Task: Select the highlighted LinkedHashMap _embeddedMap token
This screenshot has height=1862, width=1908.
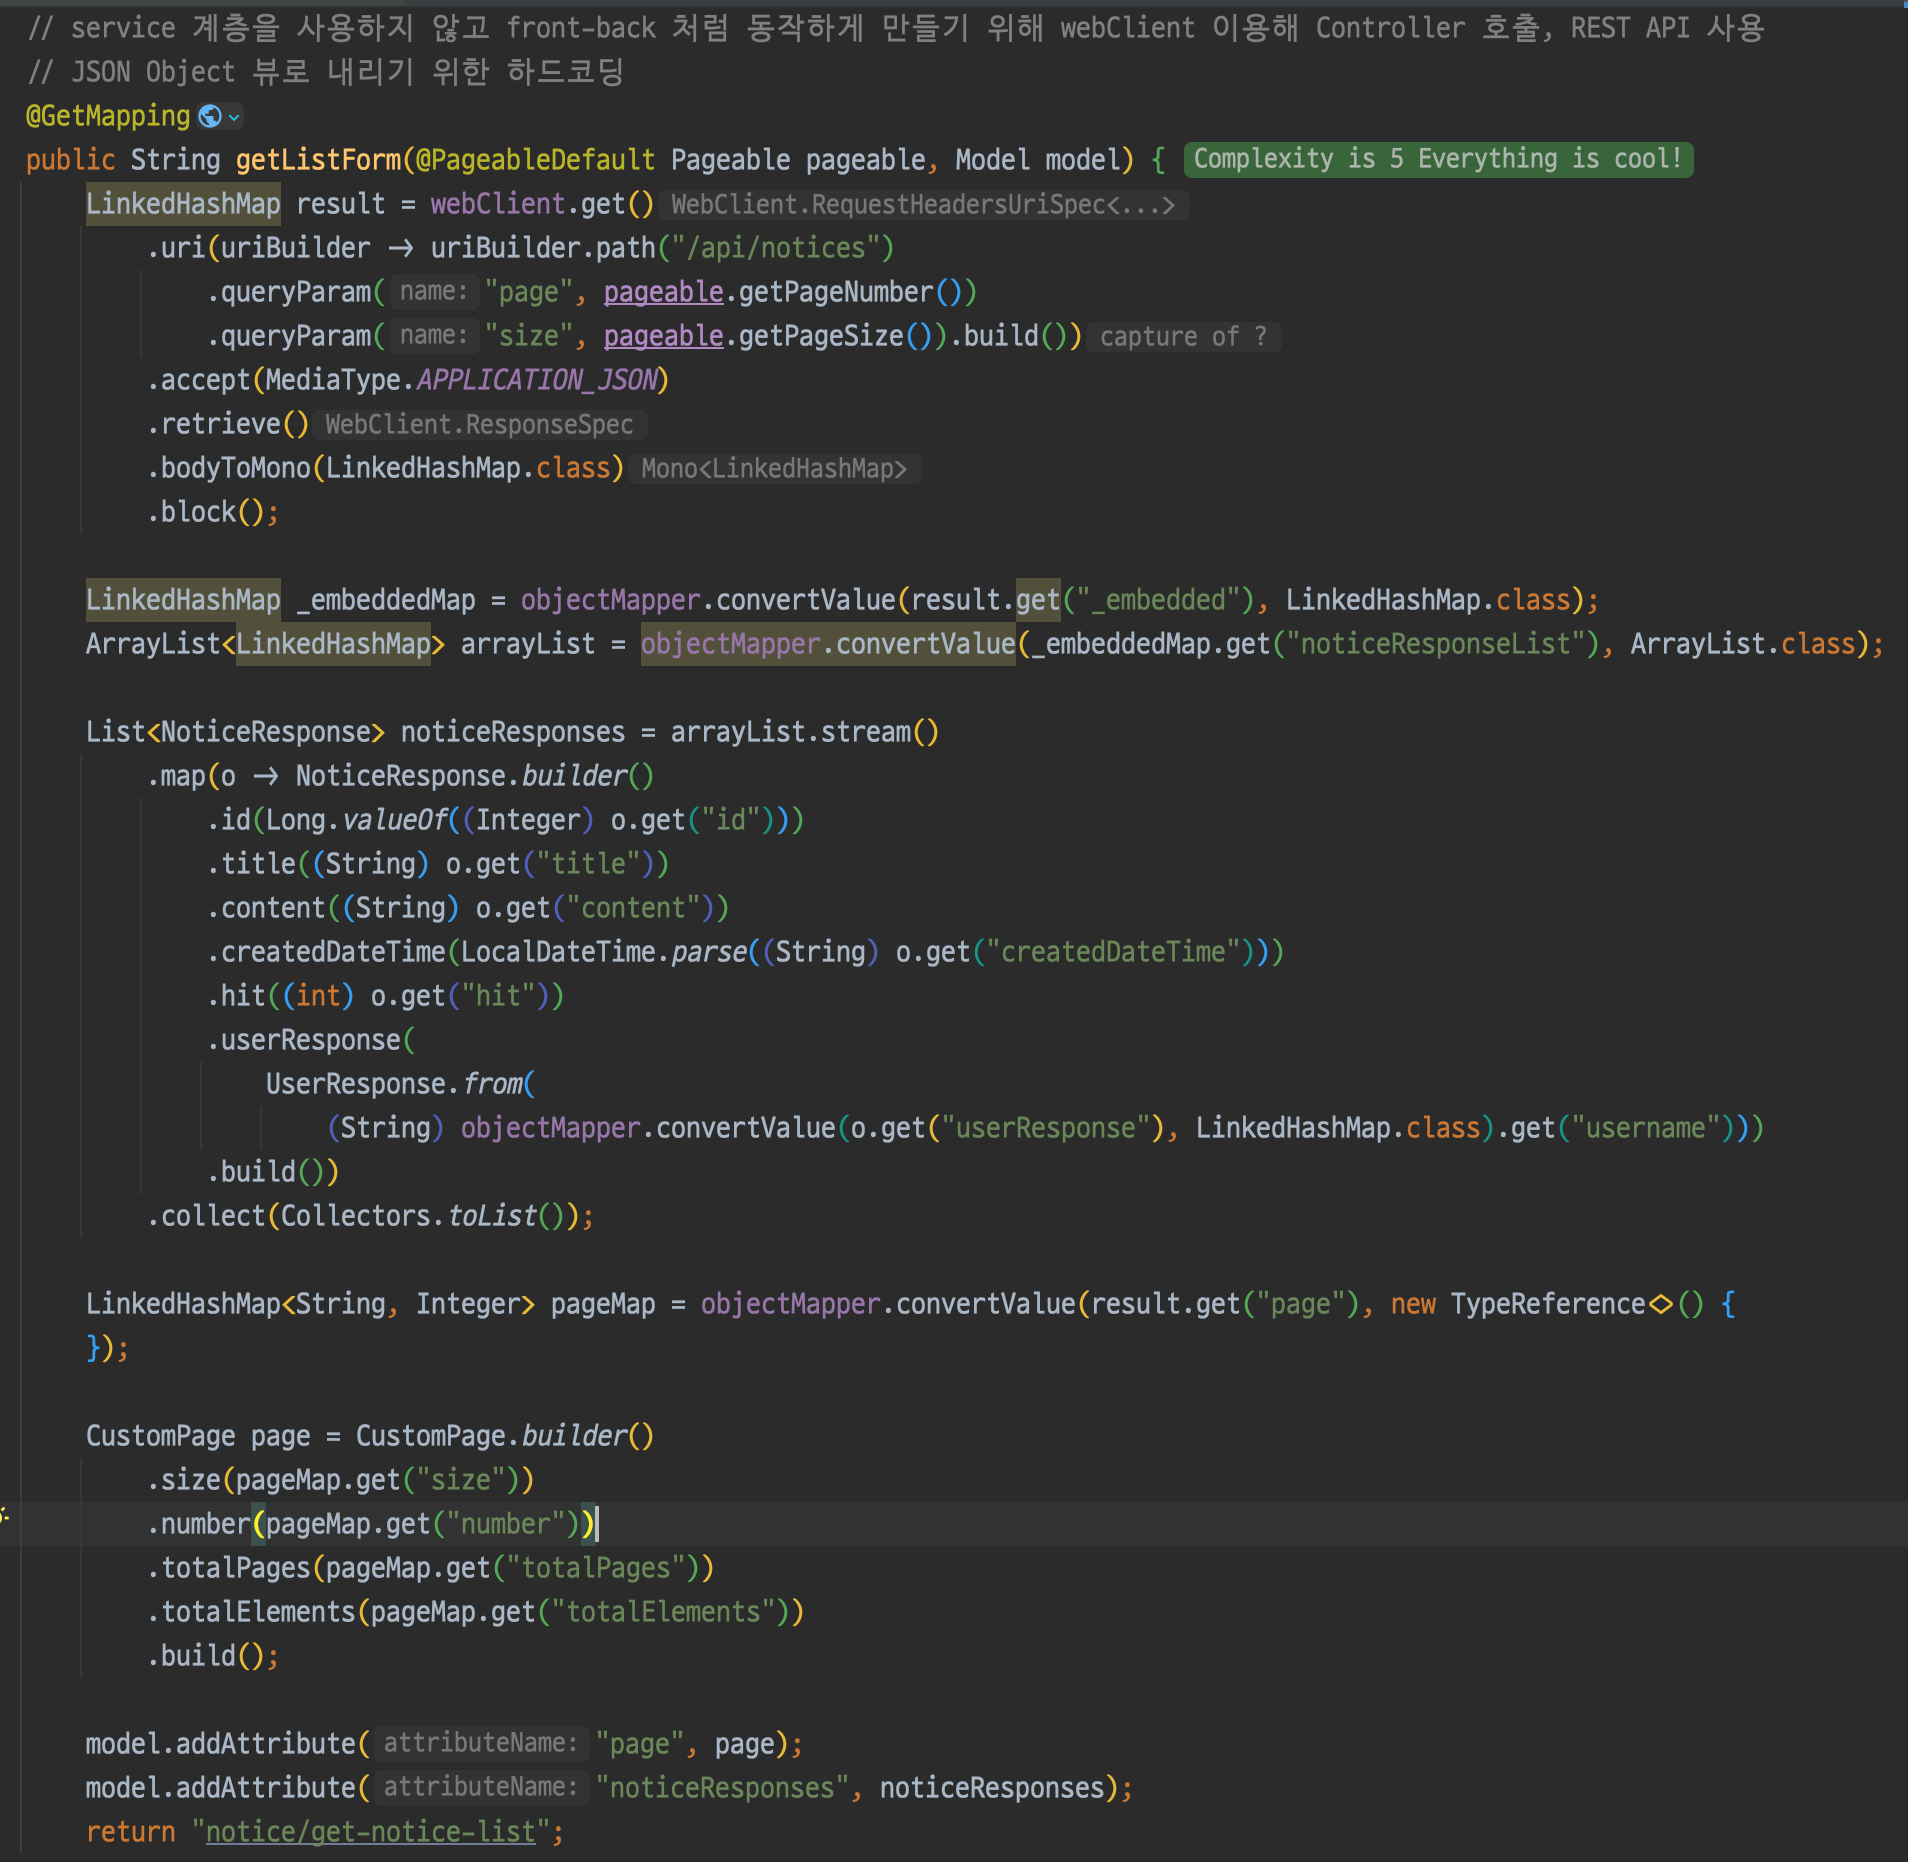Action: (183, 599)
